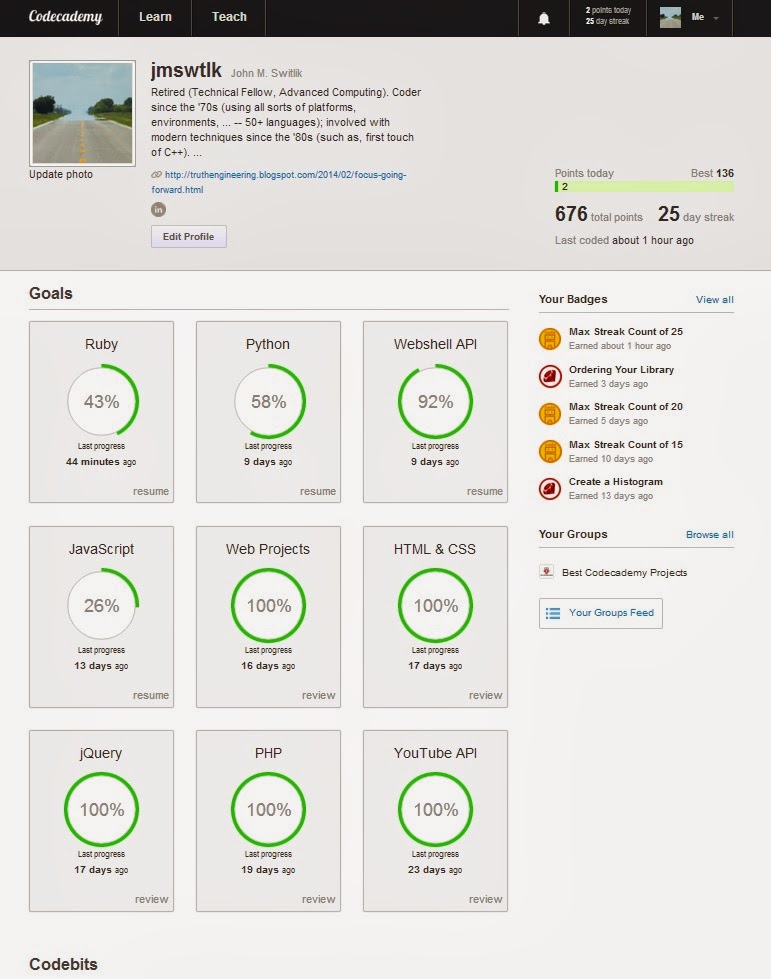Click Max Streak Count of 20 badge icon
Viewport: 771px width, 979px height.
click(550, 414)
